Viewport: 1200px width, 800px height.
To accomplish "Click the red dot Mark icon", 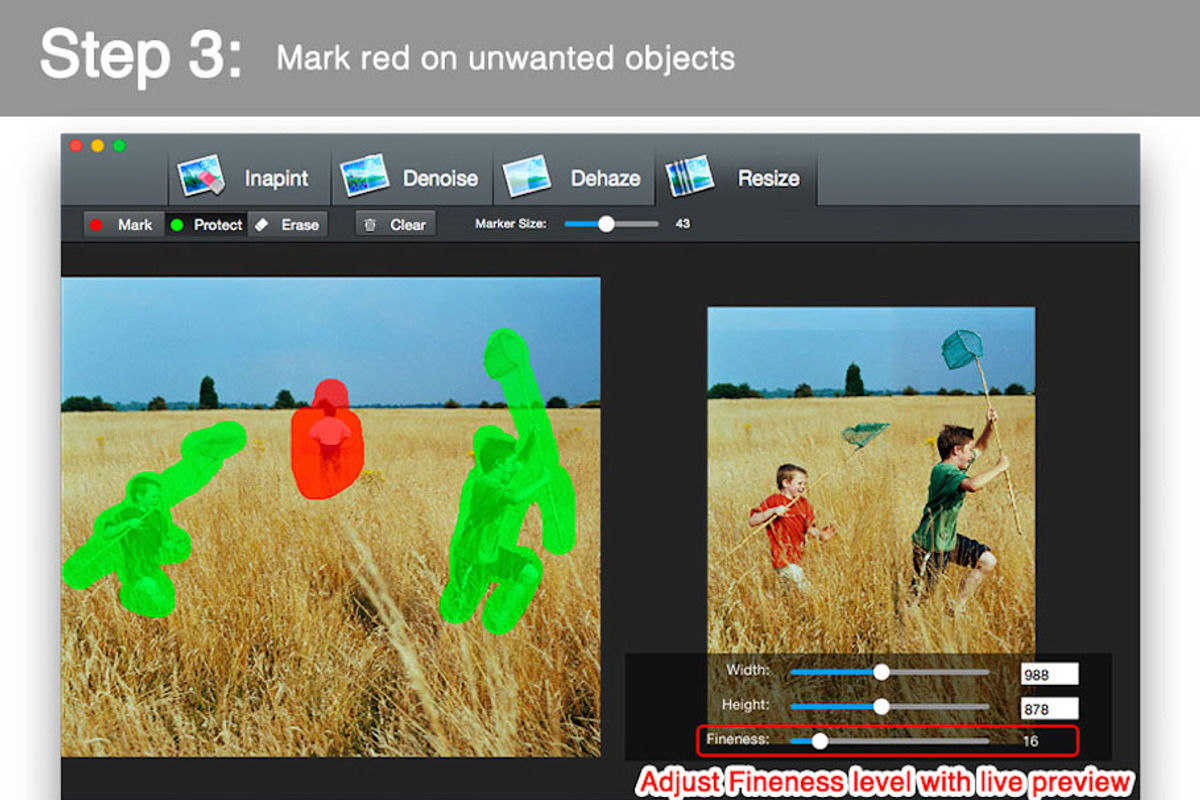I will pos(96,225).
